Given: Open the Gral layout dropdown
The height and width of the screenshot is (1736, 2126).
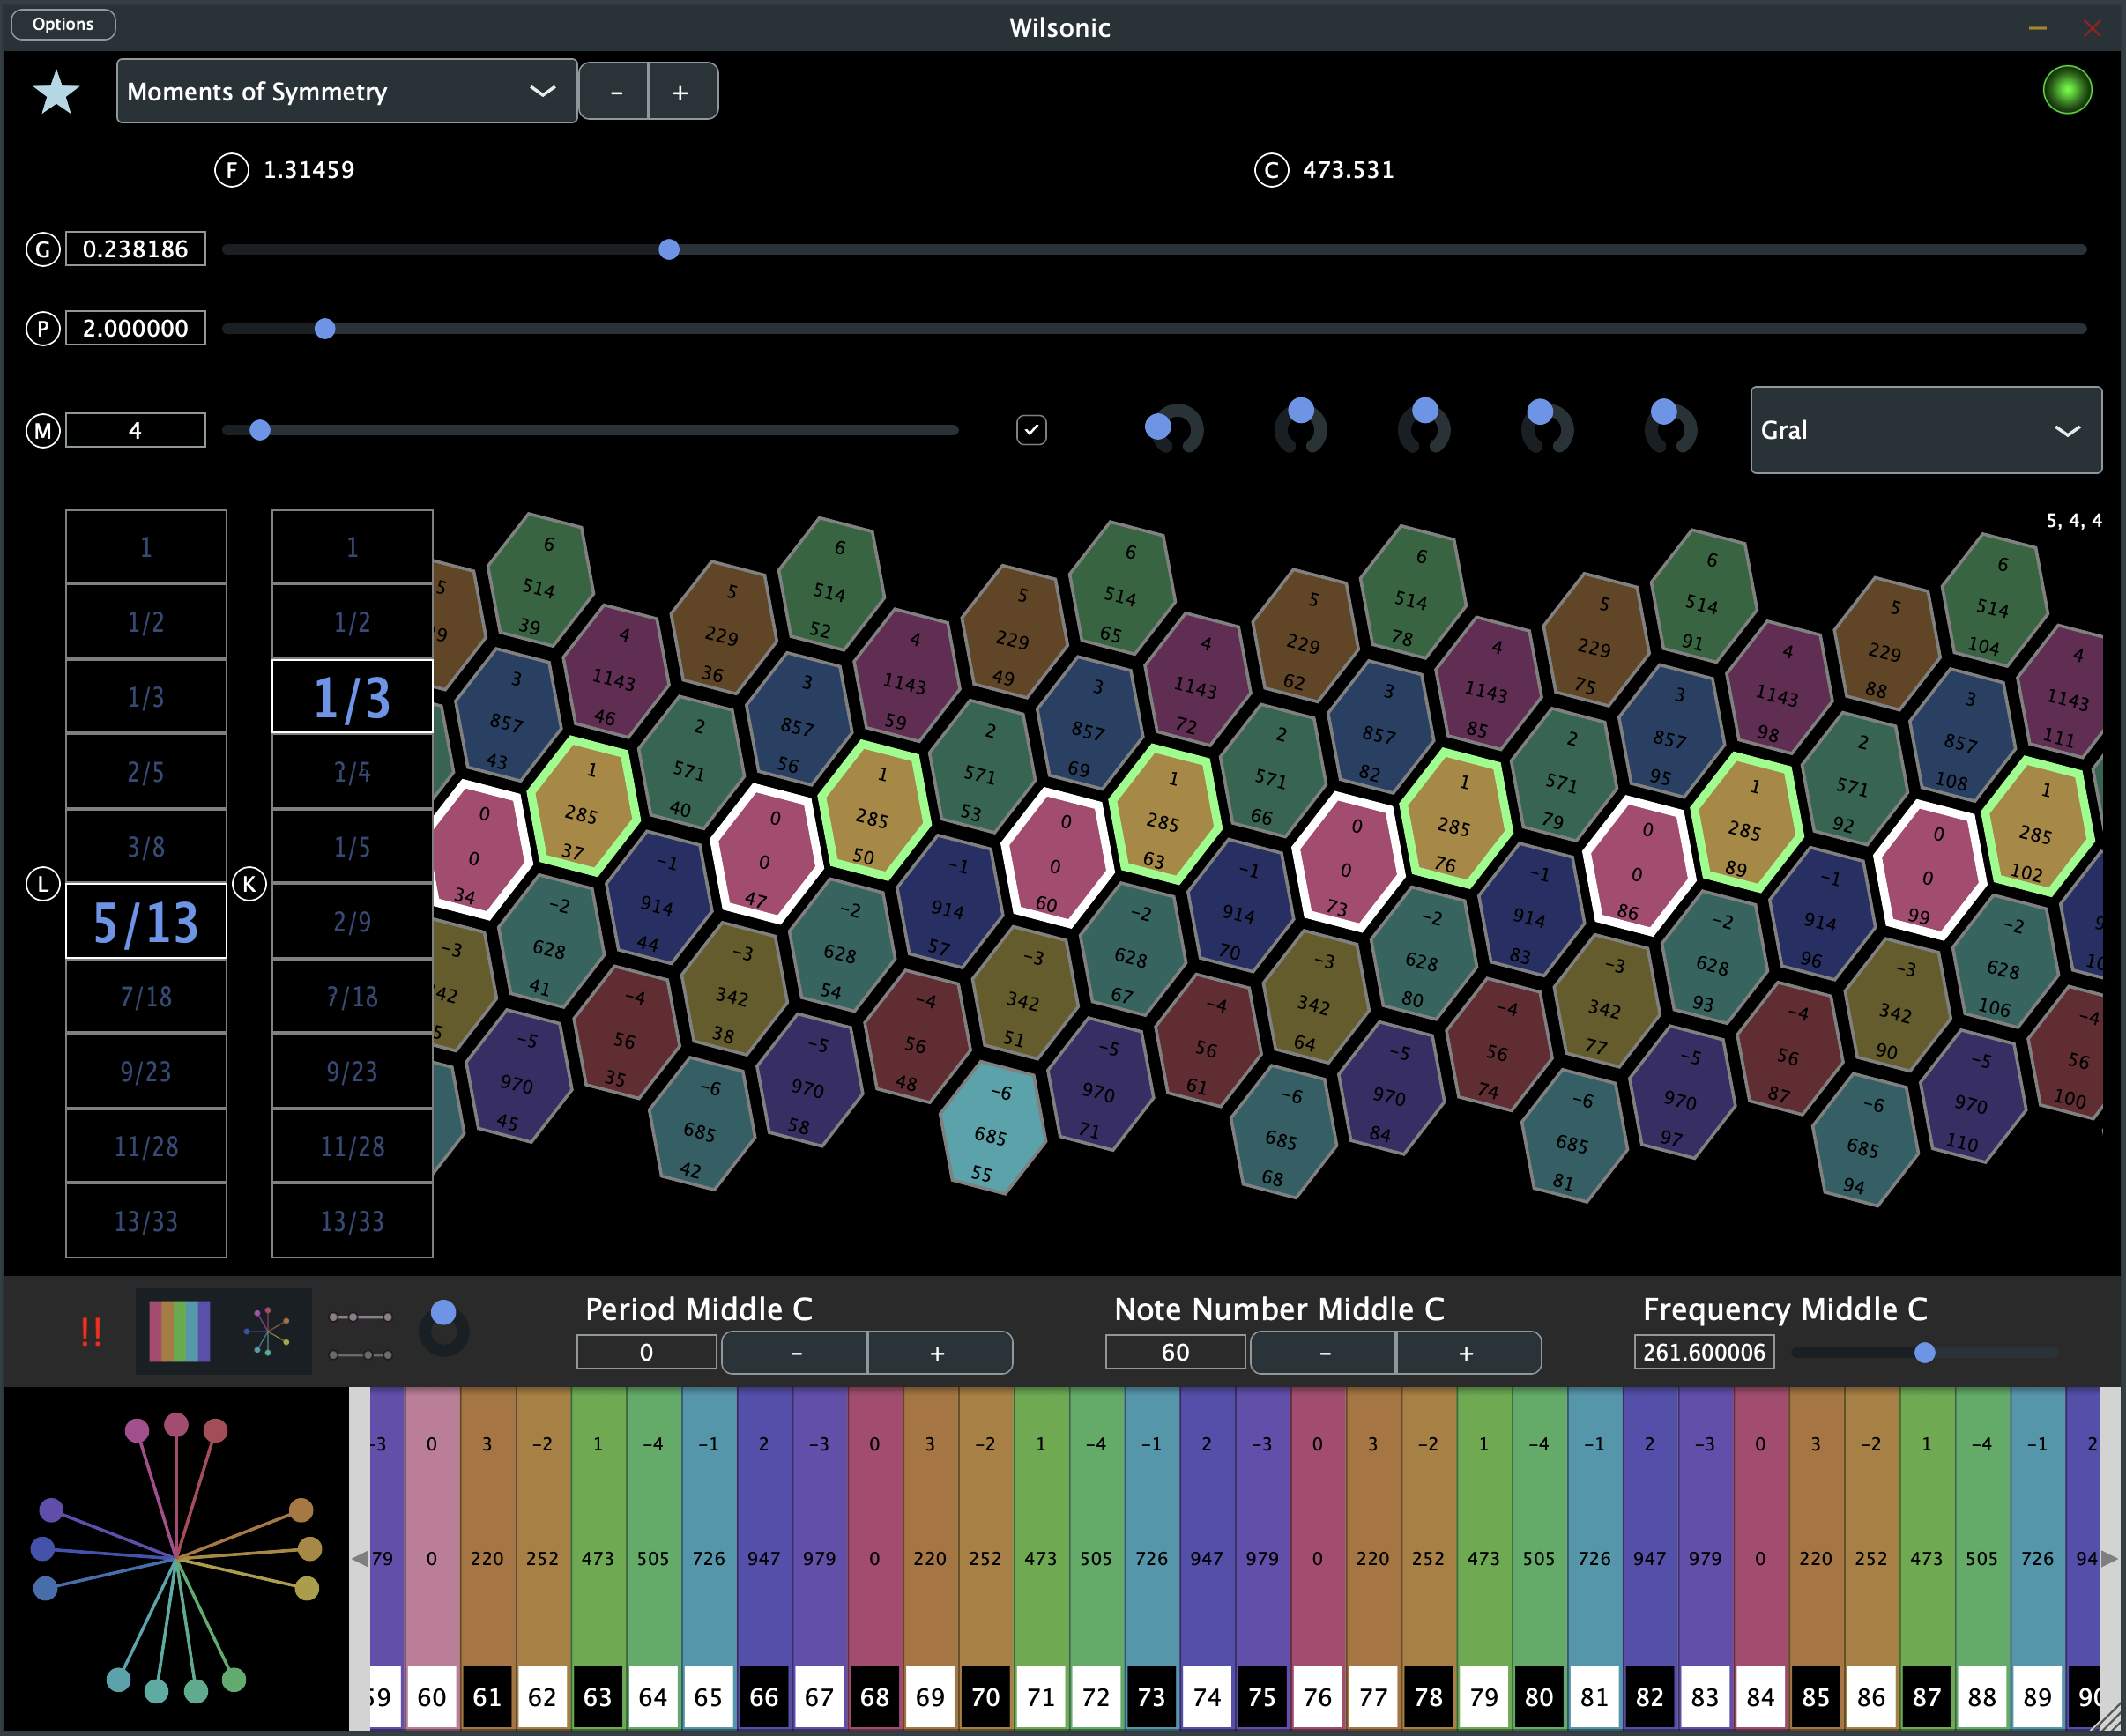Looking at the screenshot, I should click(1926, 430).
